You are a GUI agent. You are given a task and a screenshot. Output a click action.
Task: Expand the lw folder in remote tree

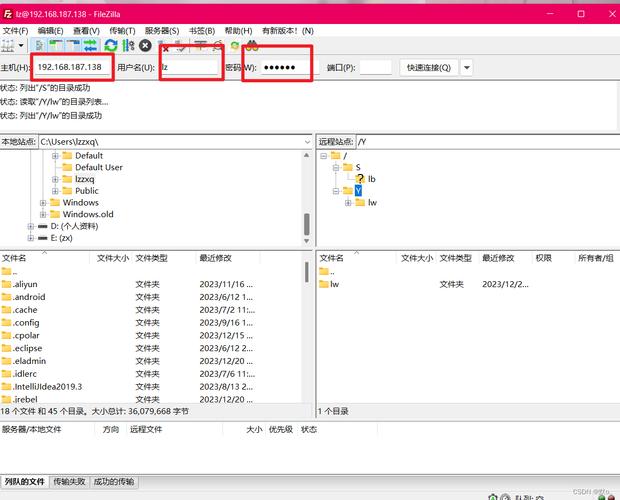pyautogui.click(x=348, y=203)
